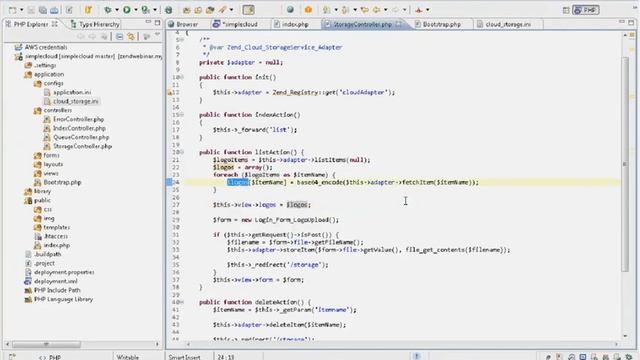Click the Writable status bar field

coord(127,357)
